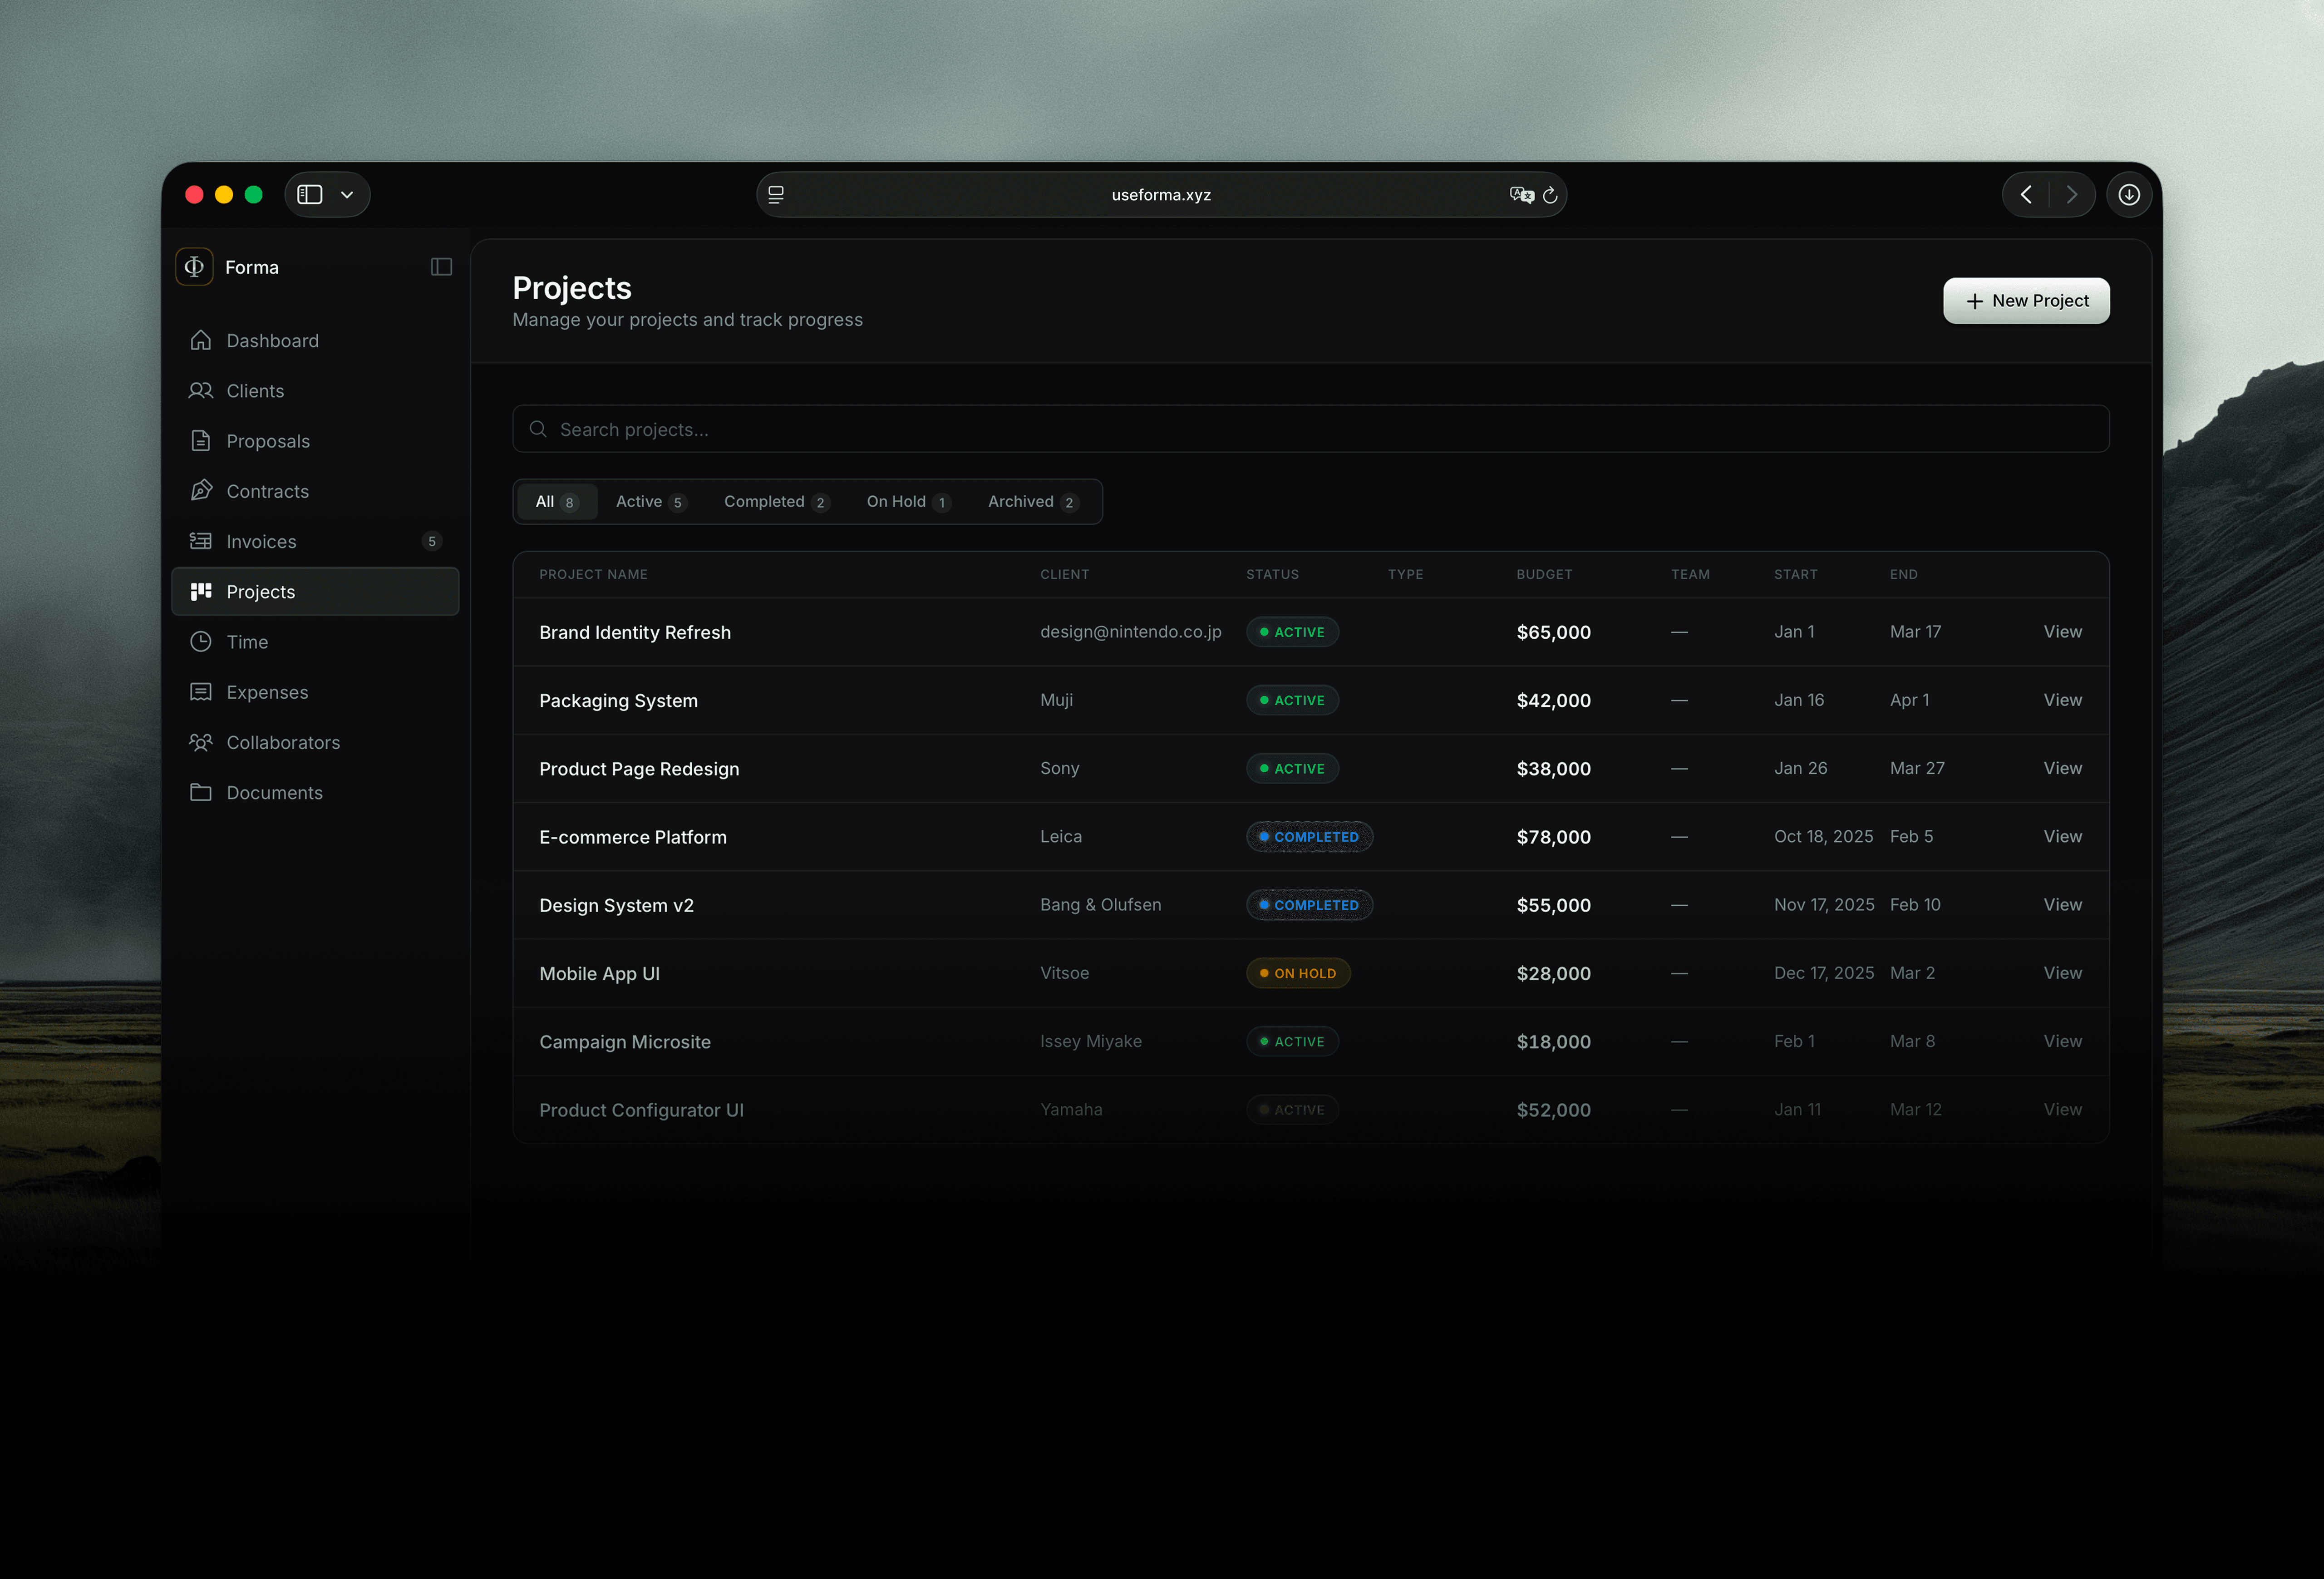Switch to the Completed filter tab

click(x=776, y=502)
